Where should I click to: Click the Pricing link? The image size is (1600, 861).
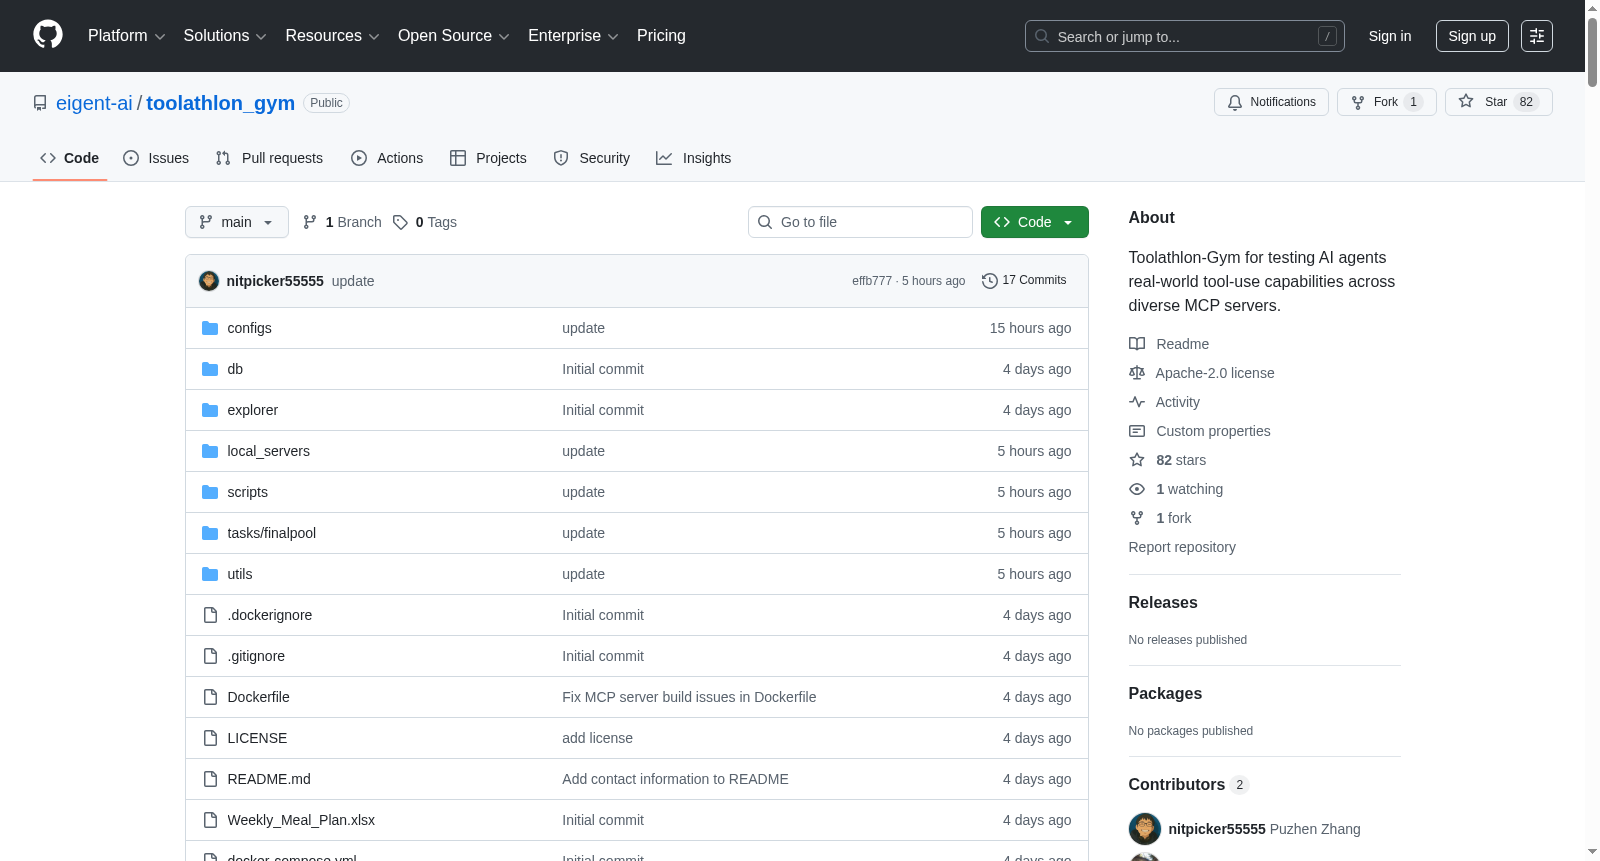tap(661, 36)
